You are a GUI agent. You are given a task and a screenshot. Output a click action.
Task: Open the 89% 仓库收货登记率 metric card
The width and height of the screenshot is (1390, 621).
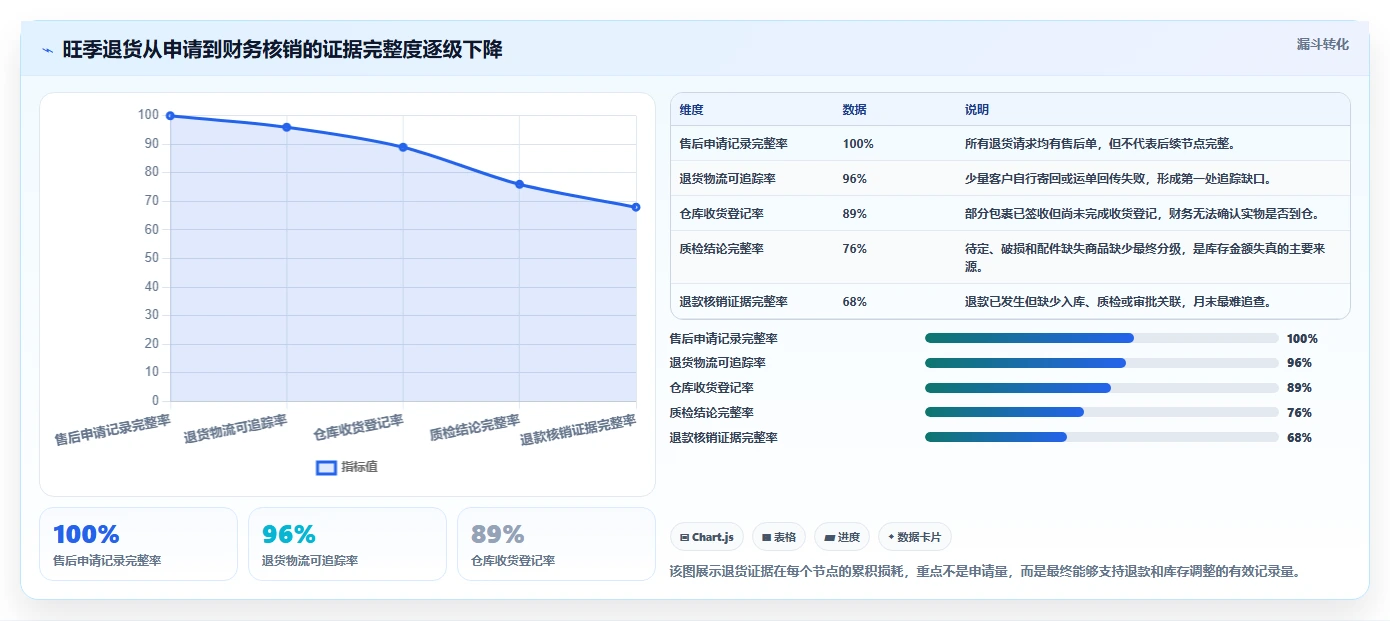pyautogui.click(x=556, y=544)
